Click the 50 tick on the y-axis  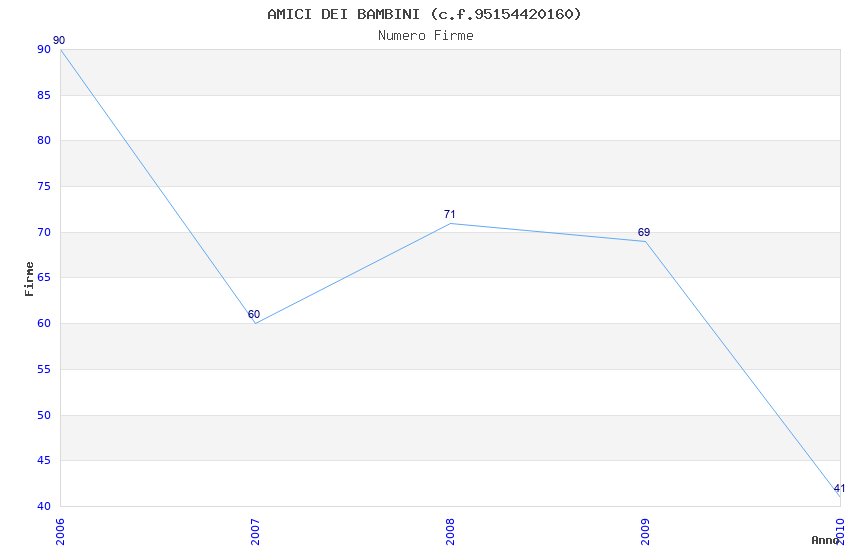[44, 415]
